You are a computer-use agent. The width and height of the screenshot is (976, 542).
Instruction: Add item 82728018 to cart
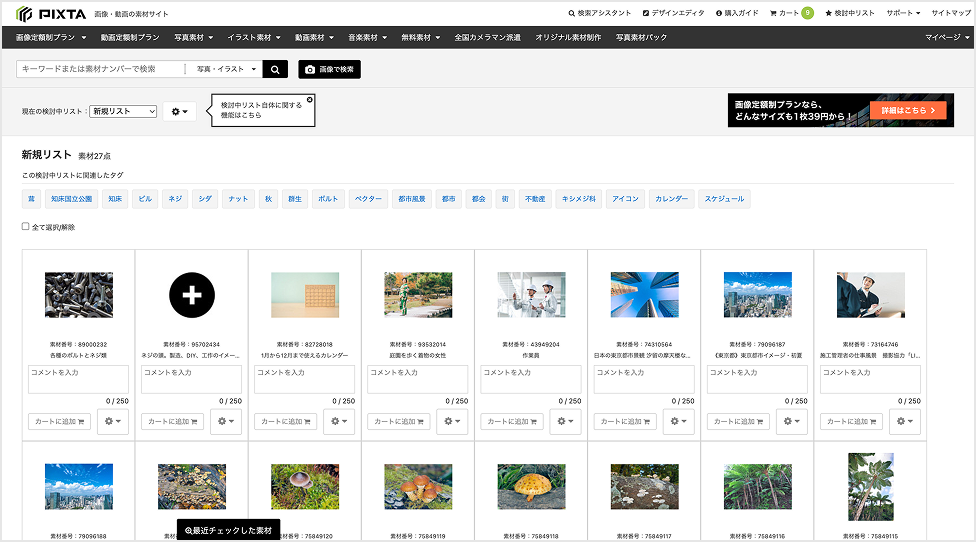[286, 421]
